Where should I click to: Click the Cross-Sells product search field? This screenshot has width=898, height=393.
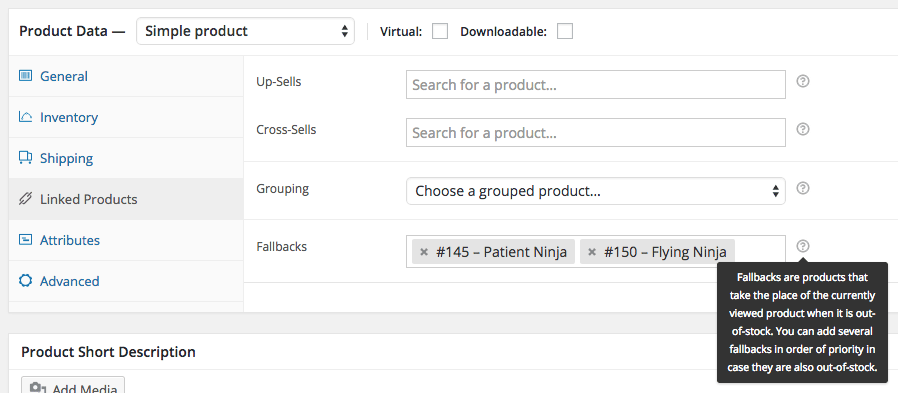596,132
